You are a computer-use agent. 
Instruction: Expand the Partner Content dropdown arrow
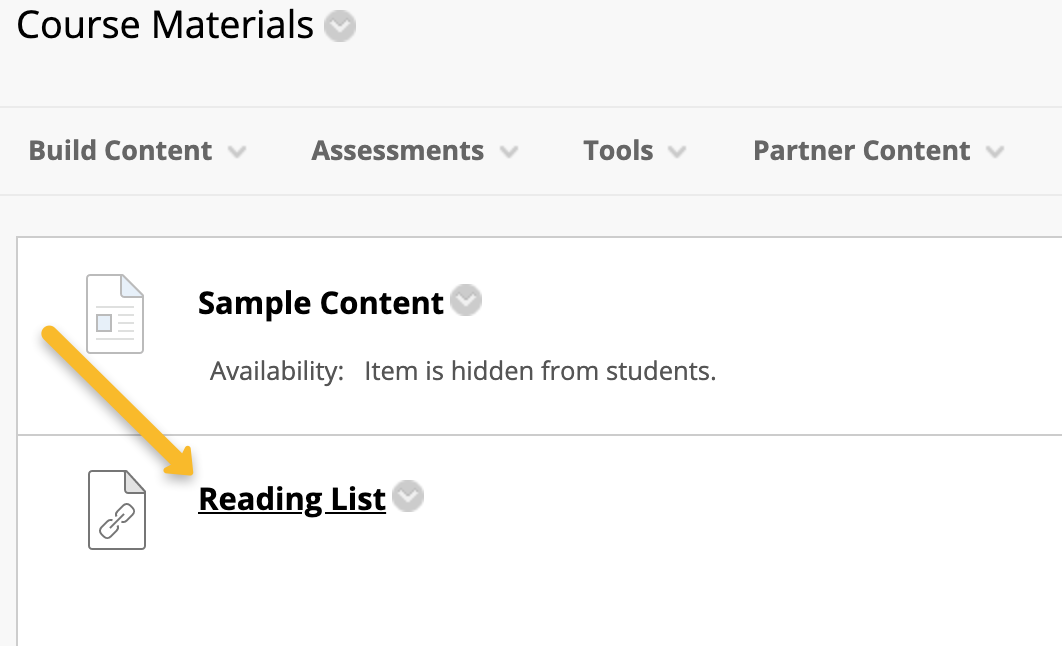pyautogui.click(x=994, y=153)
